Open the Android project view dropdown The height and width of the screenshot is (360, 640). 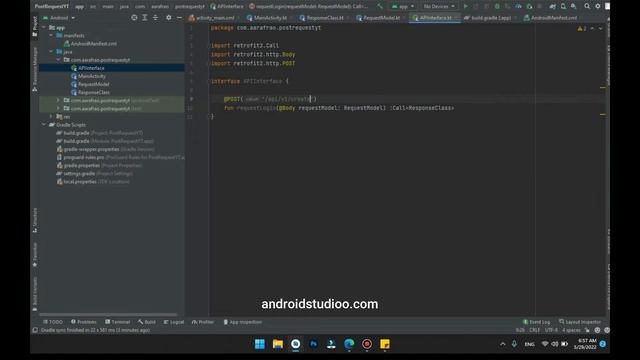(x=59, y=18)
